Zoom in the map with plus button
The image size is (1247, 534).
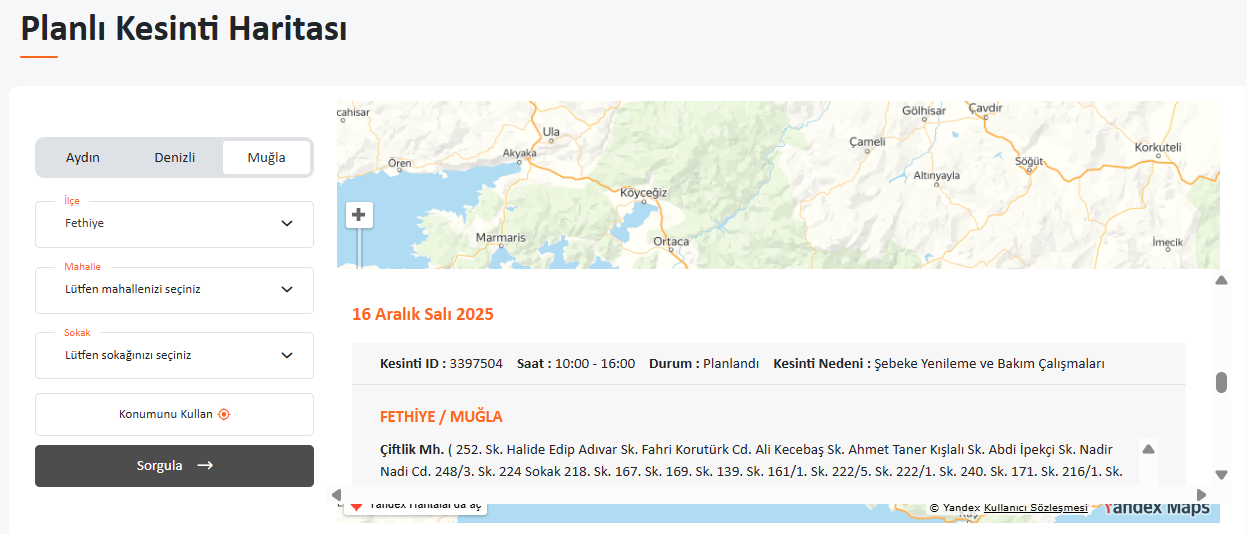coord(359,215)
